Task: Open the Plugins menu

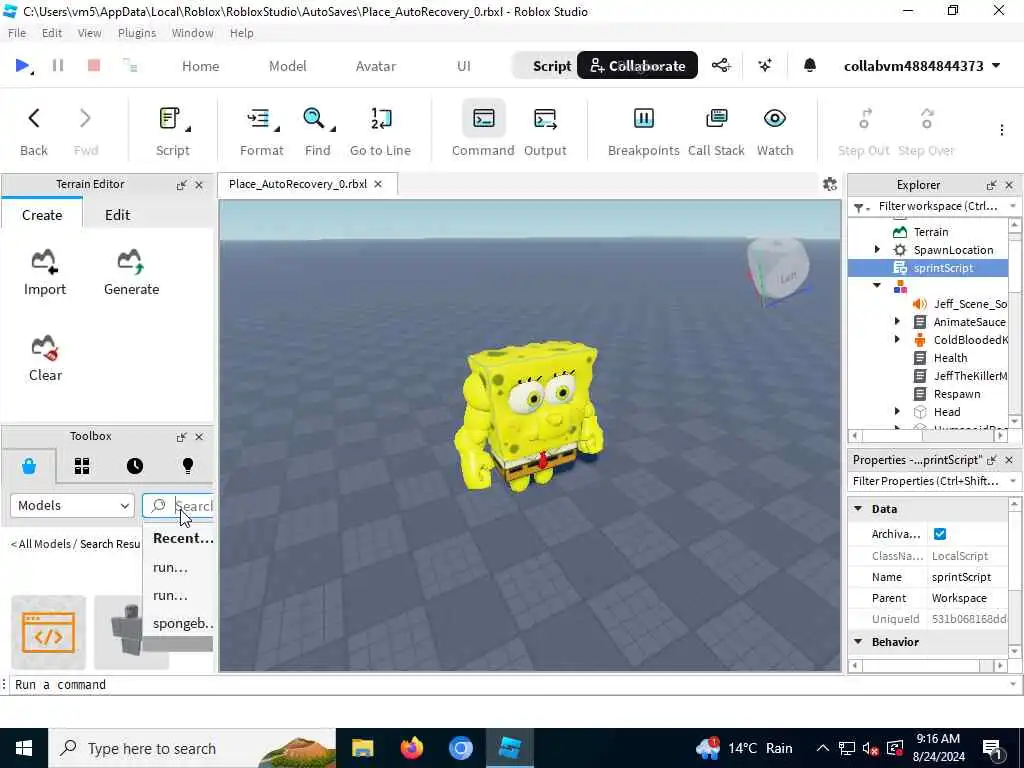Action: tap(136, 33)
